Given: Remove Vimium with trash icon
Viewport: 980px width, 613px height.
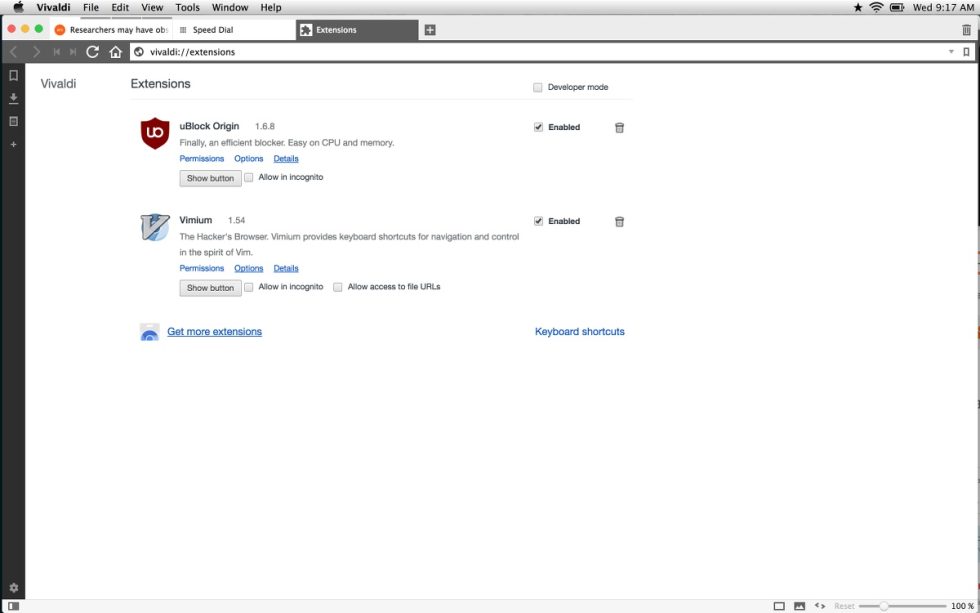Looking at the screenshot, I should coord(619,222).
